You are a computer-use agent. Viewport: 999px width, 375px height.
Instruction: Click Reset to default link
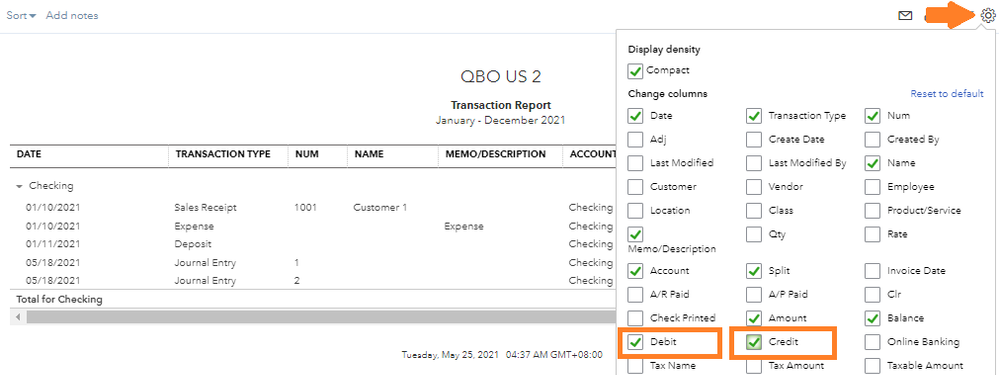click(947, 94)
